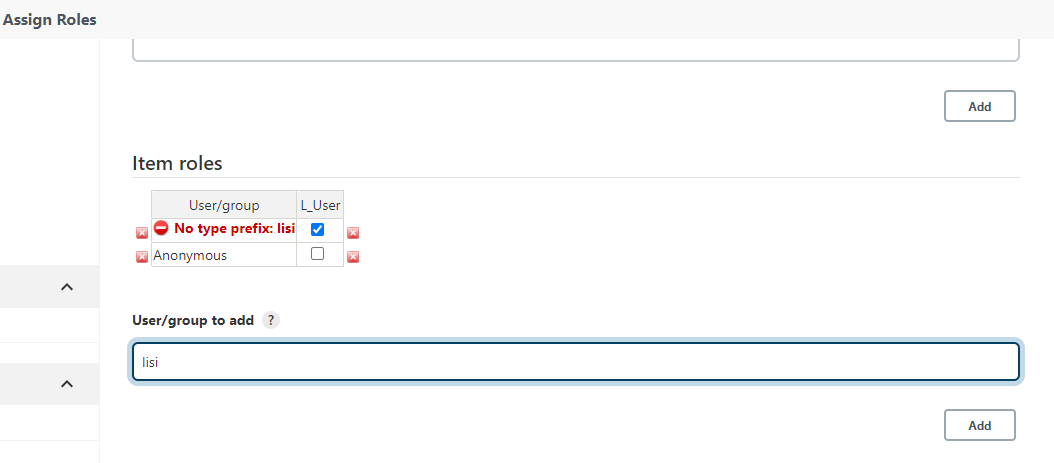Collapse the upper sidebar section chevron
The image size is (1054, 463).
coord(67,287)
